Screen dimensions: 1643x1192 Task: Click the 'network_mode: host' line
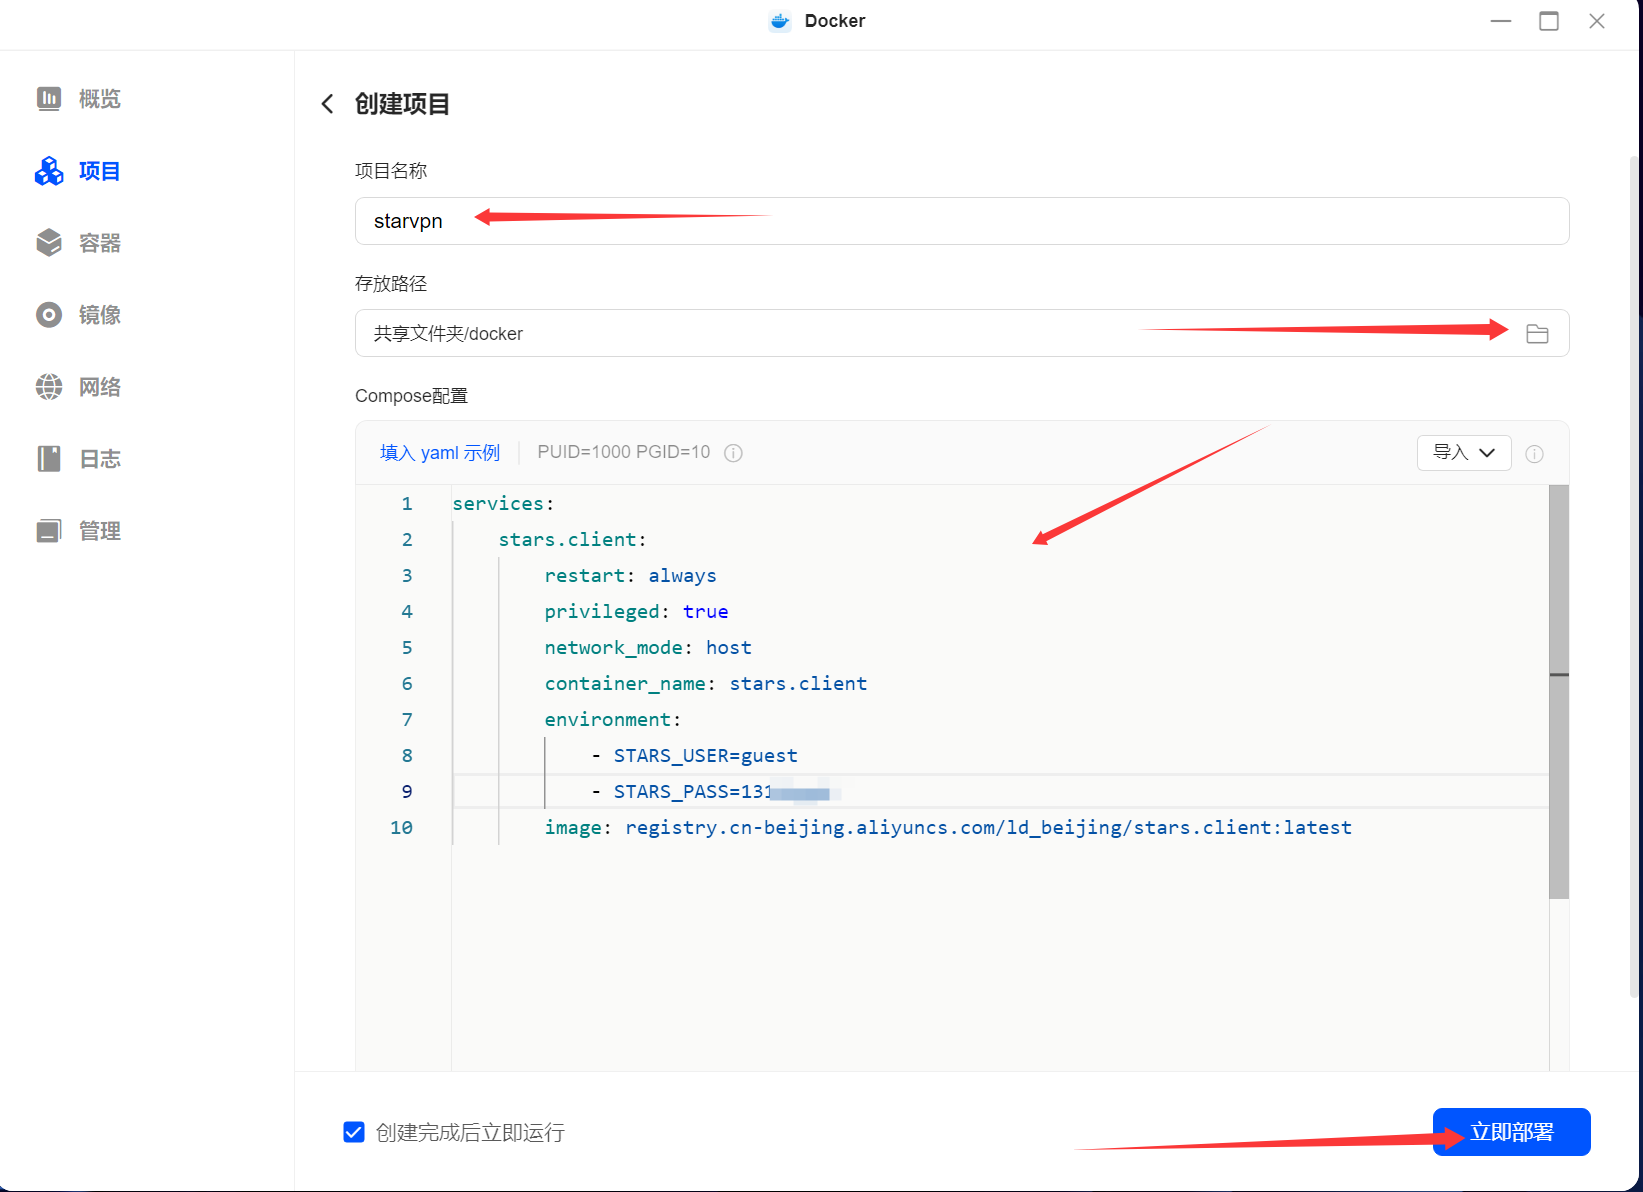[x=648, y=648]
